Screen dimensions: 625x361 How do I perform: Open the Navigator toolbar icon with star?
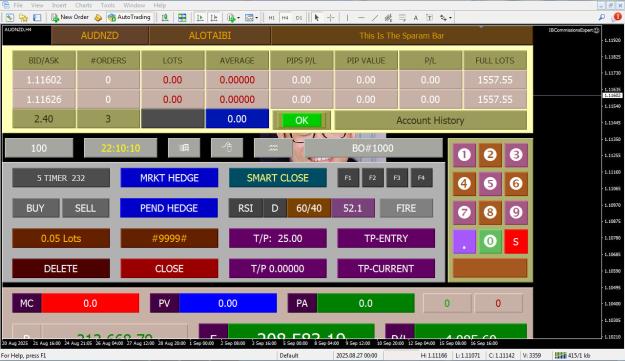pos(24,18)
